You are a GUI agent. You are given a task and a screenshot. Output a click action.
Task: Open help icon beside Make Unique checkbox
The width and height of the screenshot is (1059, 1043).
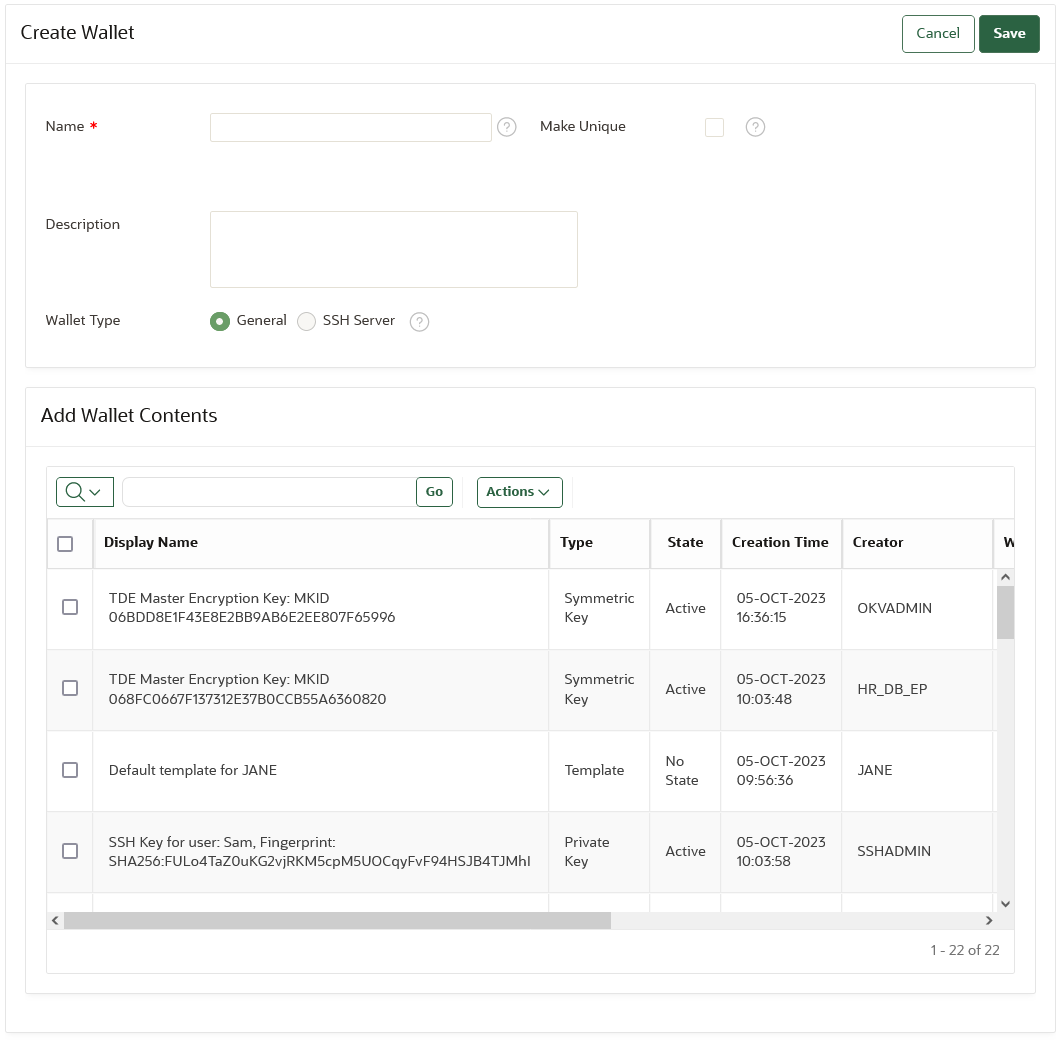pos(755,127)
